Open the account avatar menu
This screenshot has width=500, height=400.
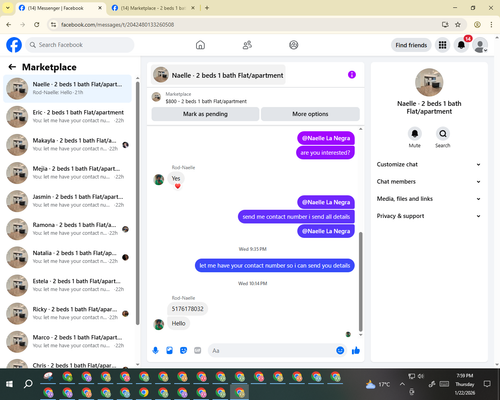480,45
